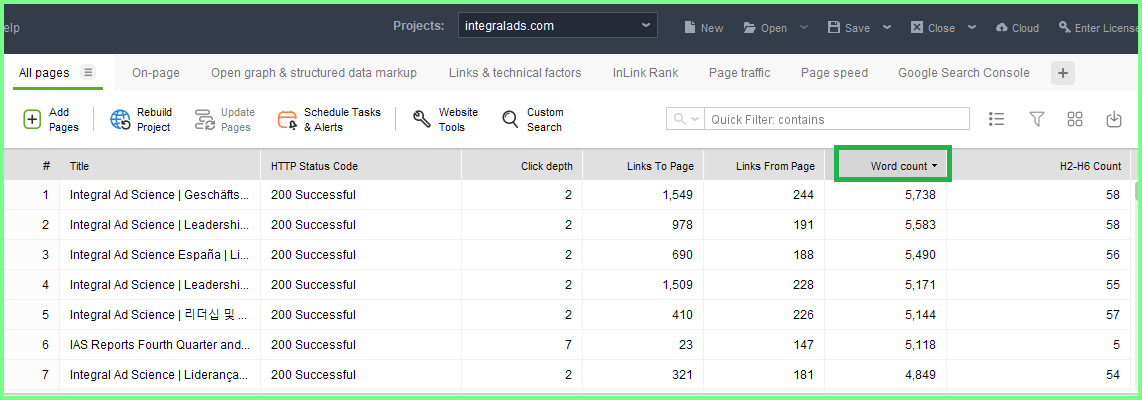The image size is (1142, 400).
Task: Select the Korean-titled Integral Ad Science row
Action: pyautogui.click(x=567, y=315)
